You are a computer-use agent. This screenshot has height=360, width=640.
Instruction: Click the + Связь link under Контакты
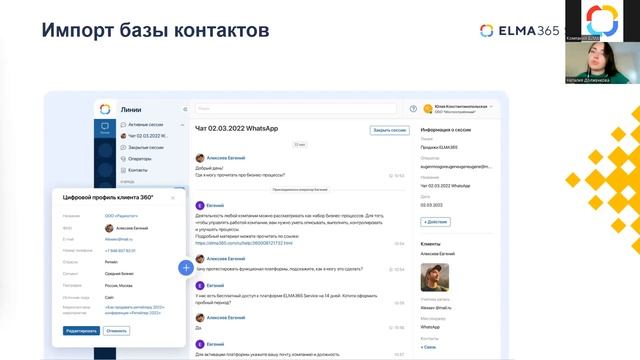(428, 347)
